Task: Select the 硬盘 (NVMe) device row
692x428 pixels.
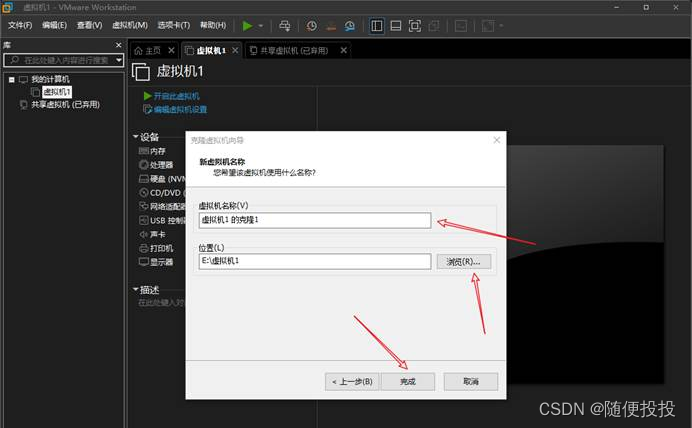Action: tap(162, 179)
